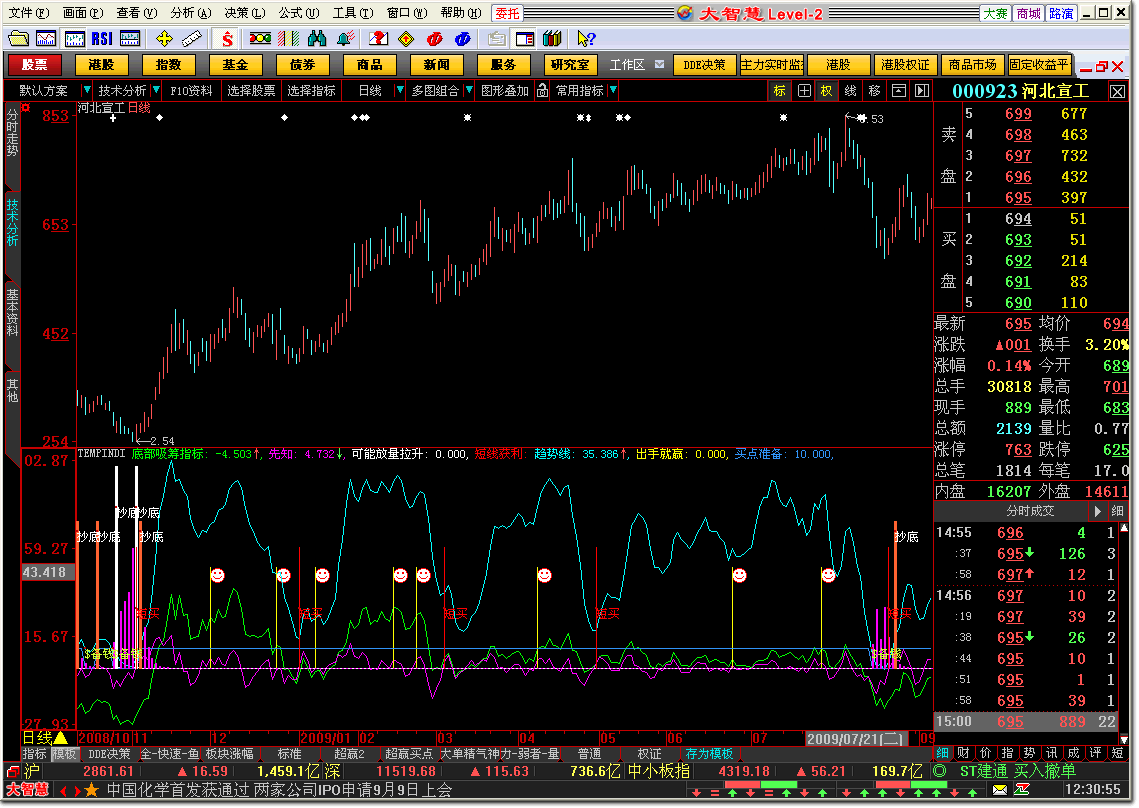Click the blue circular info icon
The width and height of the screenshot is (1139, 808).
(462, 39)
